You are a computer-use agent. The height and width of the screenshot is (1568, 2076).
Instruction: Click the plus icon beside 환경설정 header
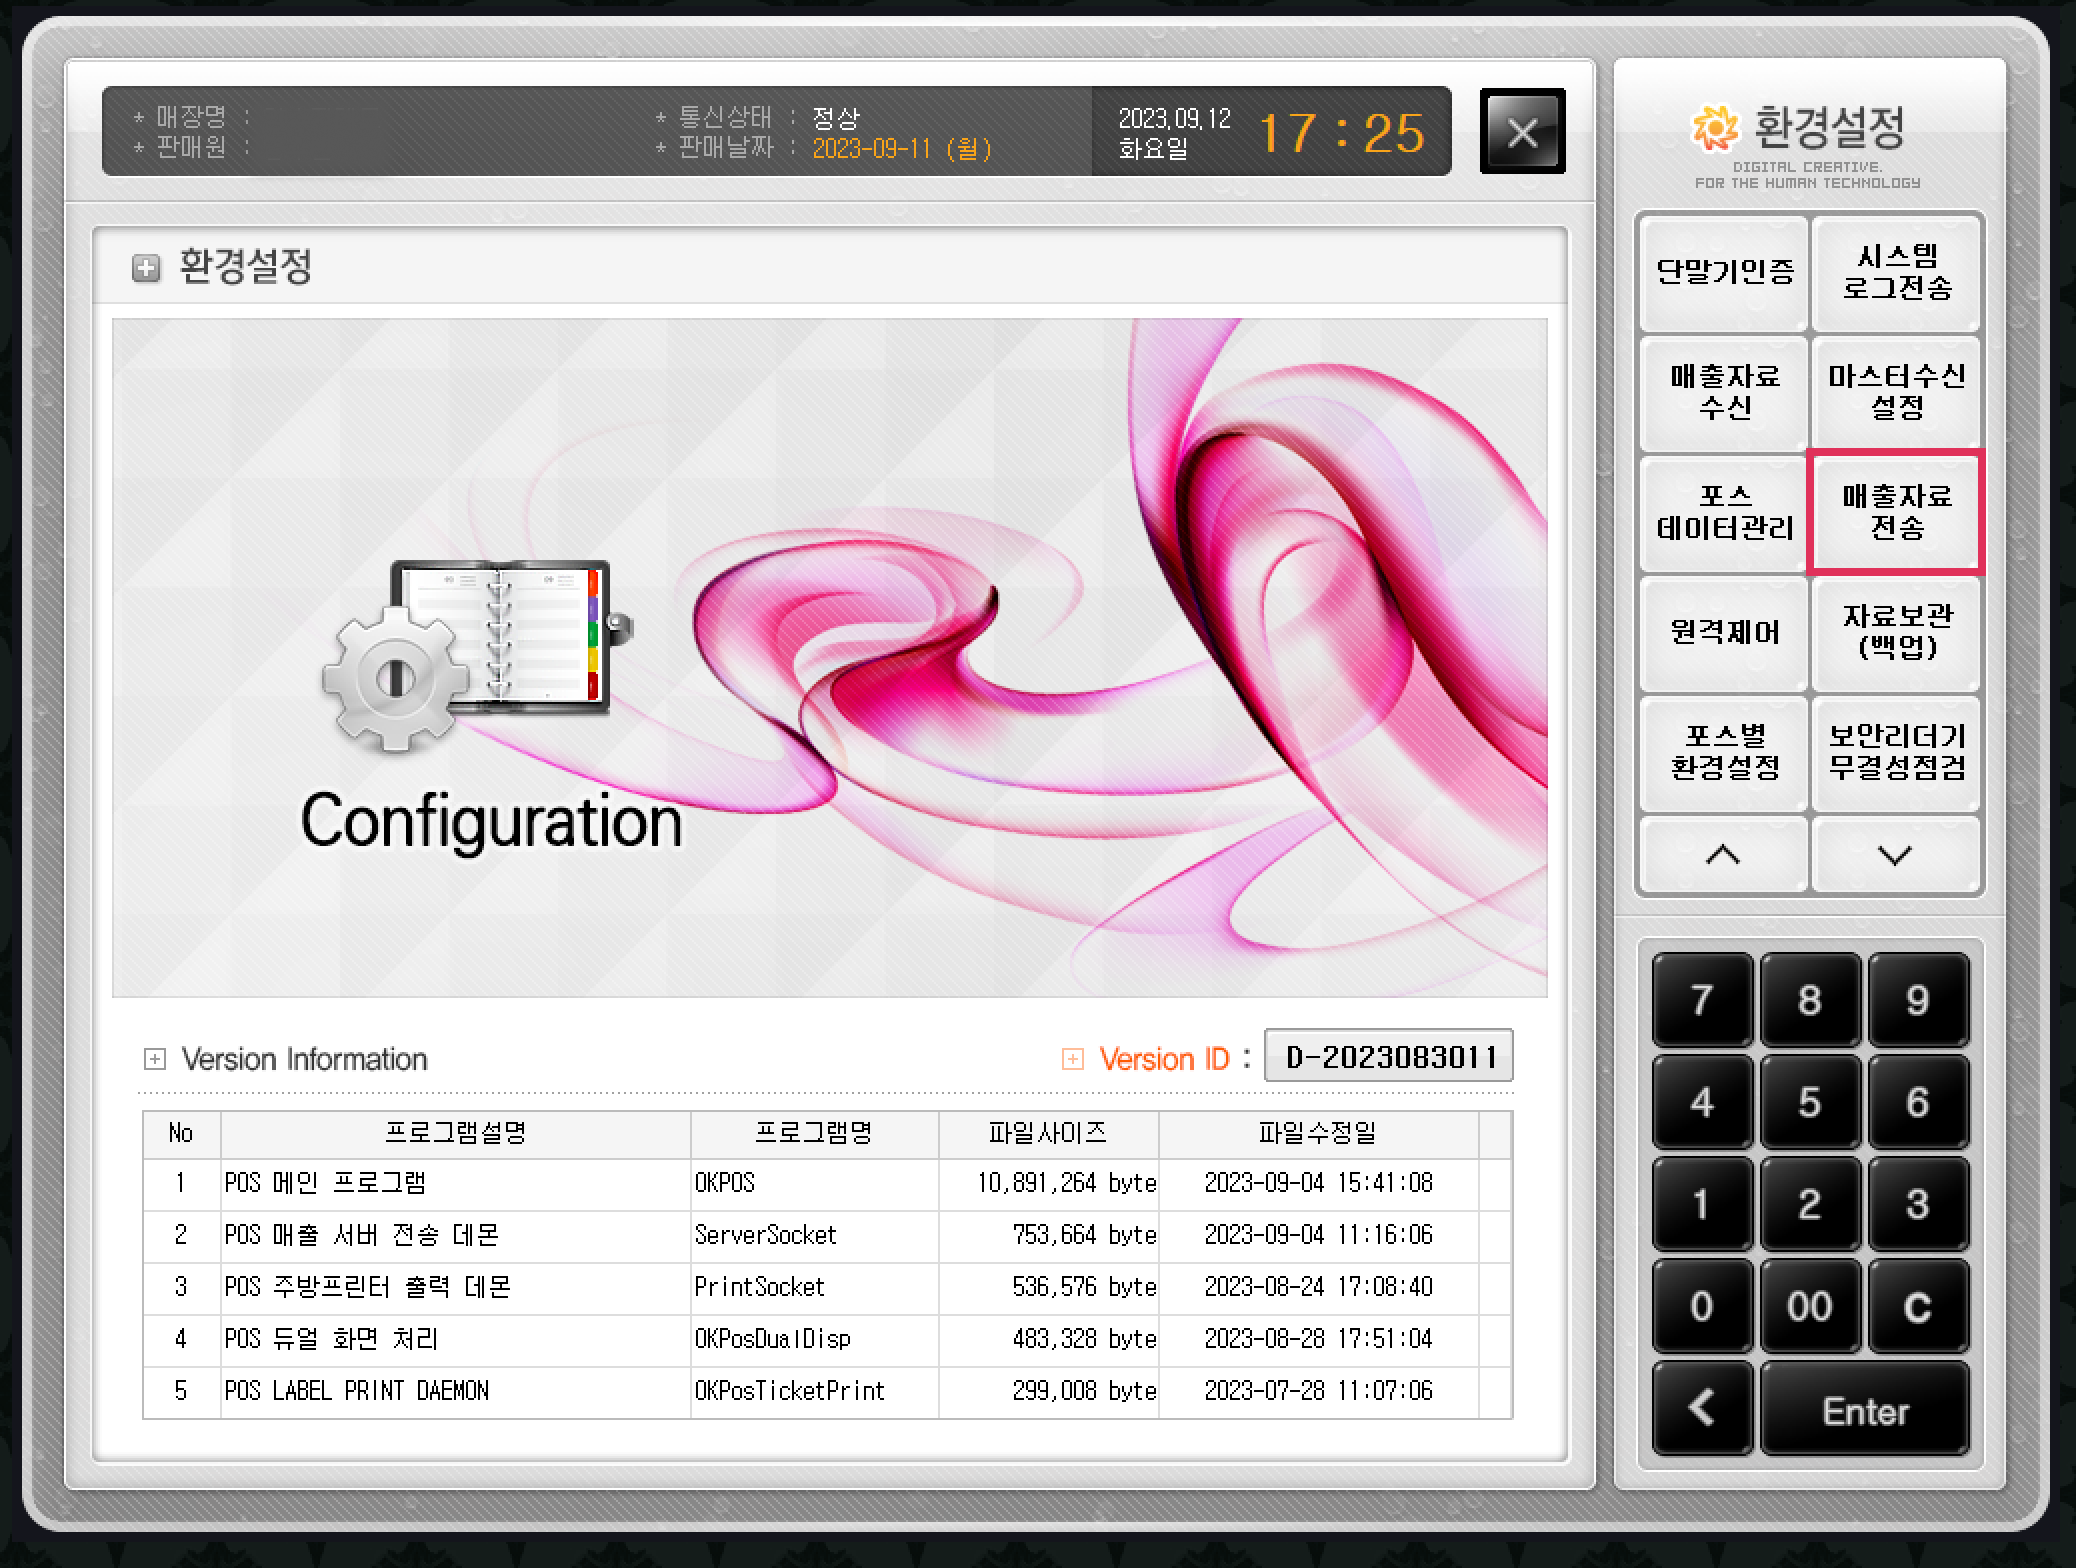coord(146,268)
